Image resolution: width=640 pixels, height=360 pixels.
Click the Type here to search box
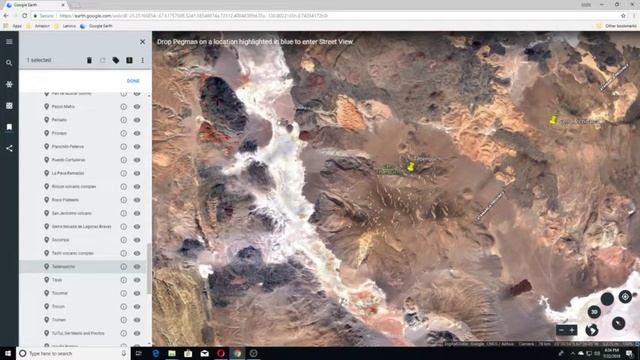click(x=73, y=353)
